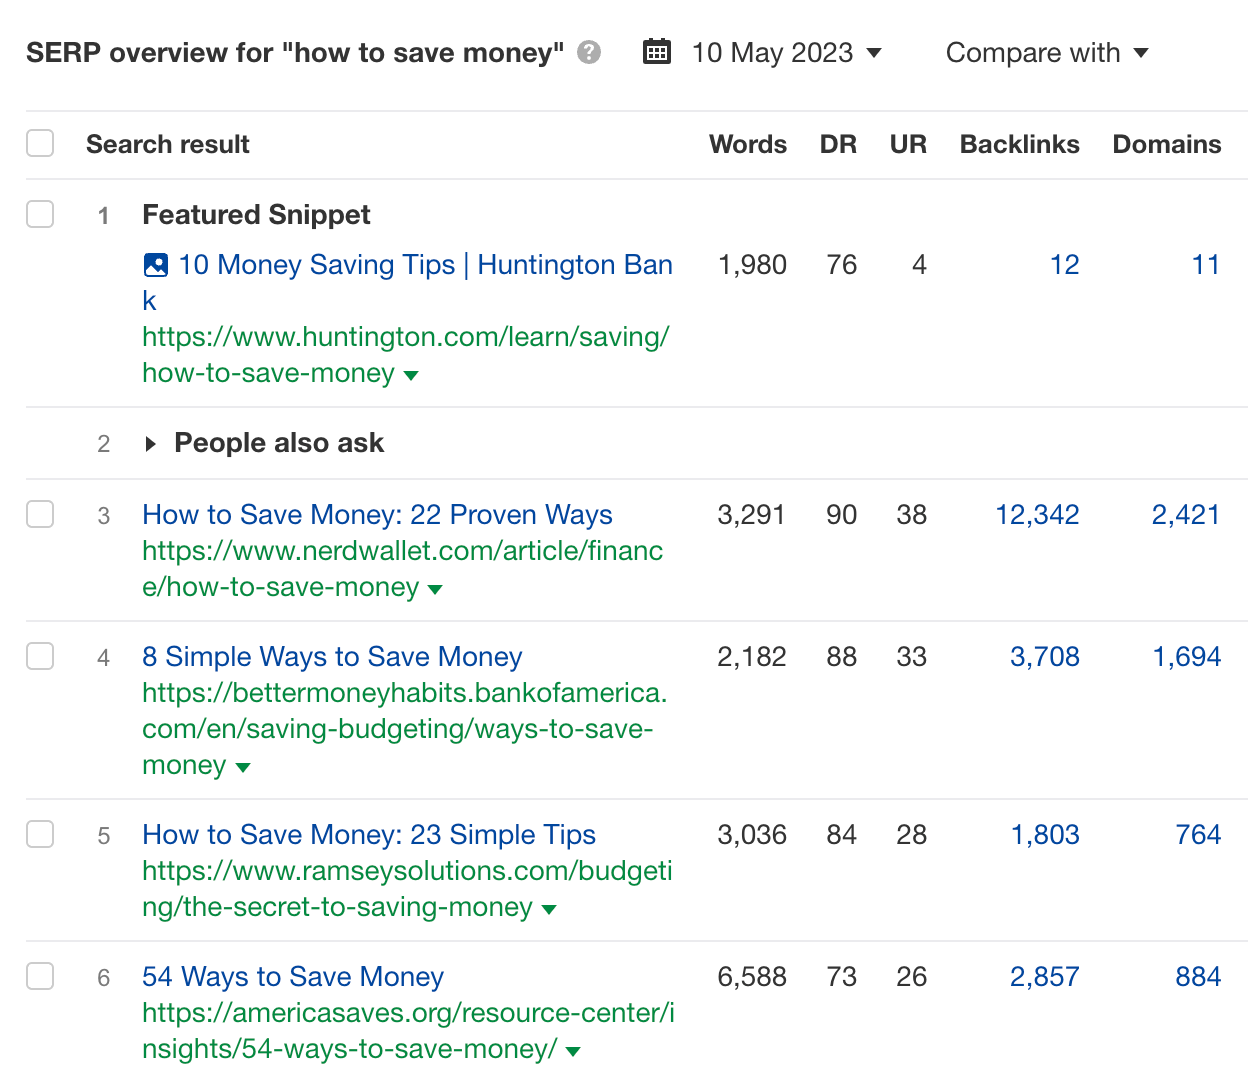1248x1082 pixels.
Task: Open the caret under the Bank of America URL
Action: tap(243, 768)
